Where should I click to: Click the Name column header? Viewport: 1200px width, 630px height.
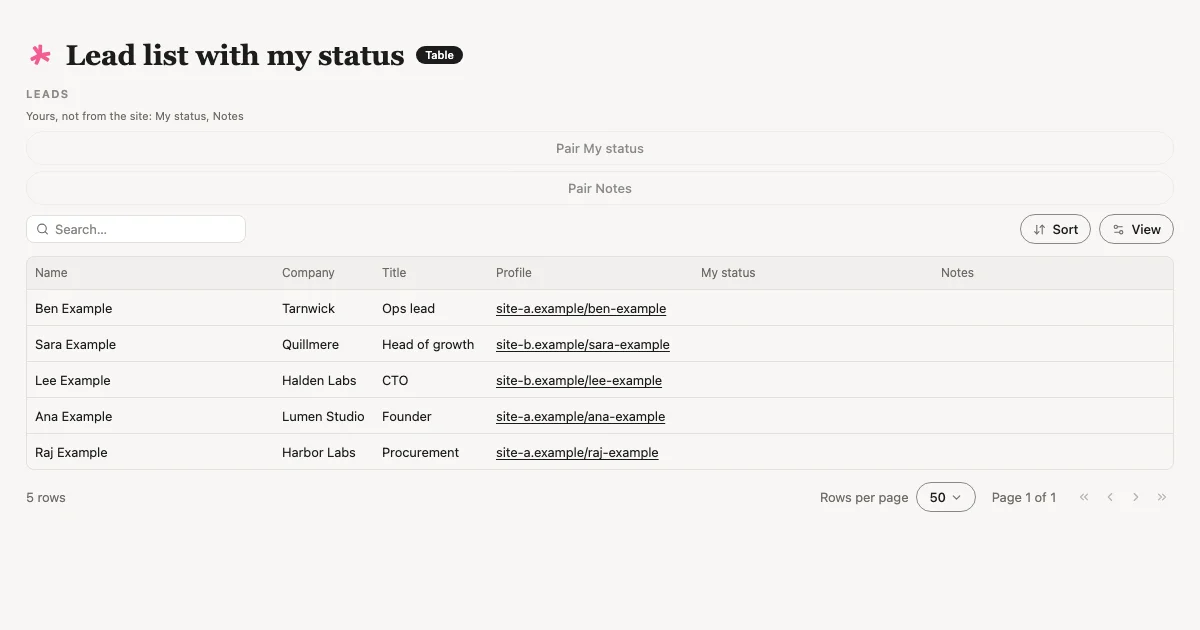[x=51, y=272]
